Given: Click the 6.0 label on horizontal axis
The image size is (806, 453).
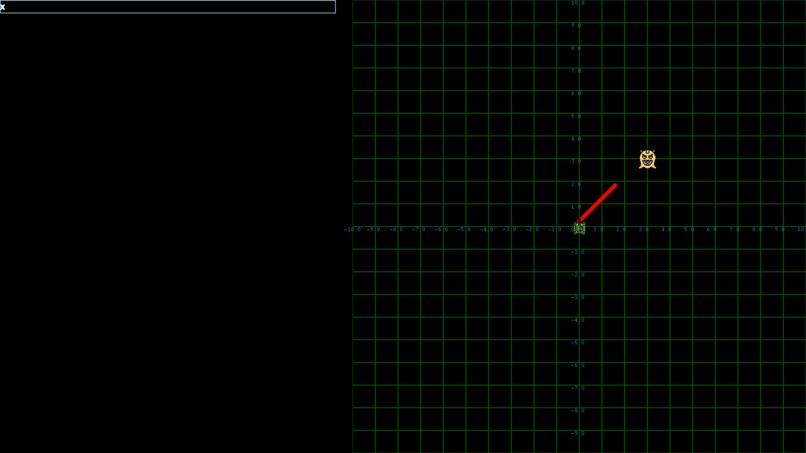Looking at the screenshot, I should (711, 229).
